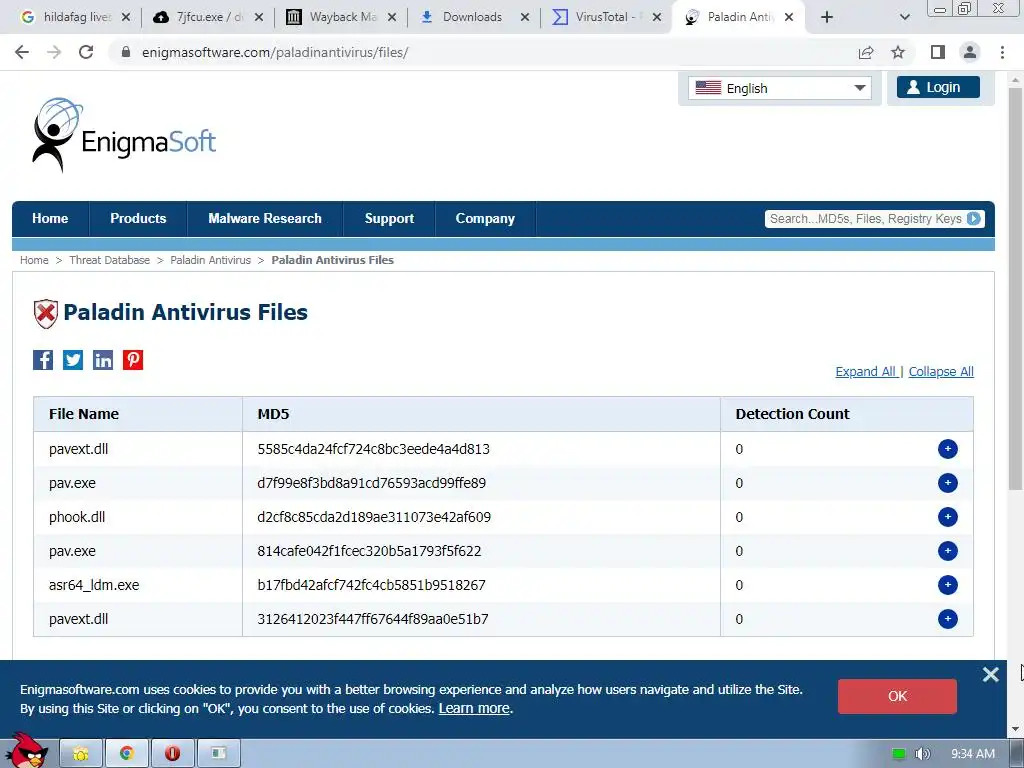
Task: Click the browser forward arrow
Action: tap(54, 52)
